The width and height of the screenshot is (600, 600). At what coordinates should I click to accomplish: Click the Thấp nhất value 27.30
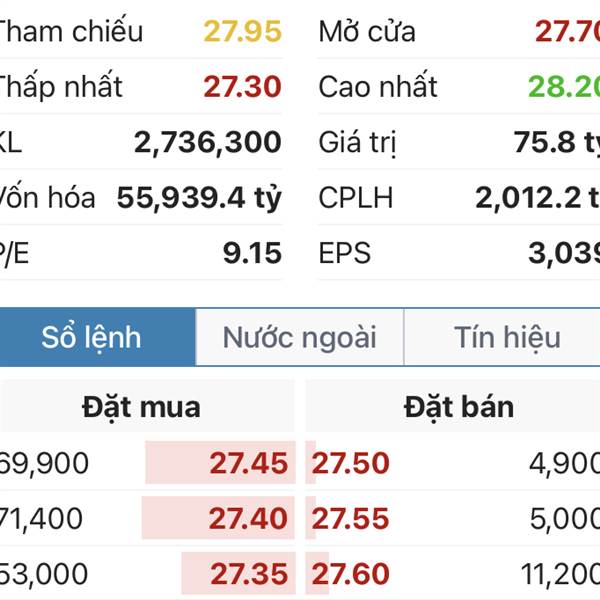click(243, 86)
